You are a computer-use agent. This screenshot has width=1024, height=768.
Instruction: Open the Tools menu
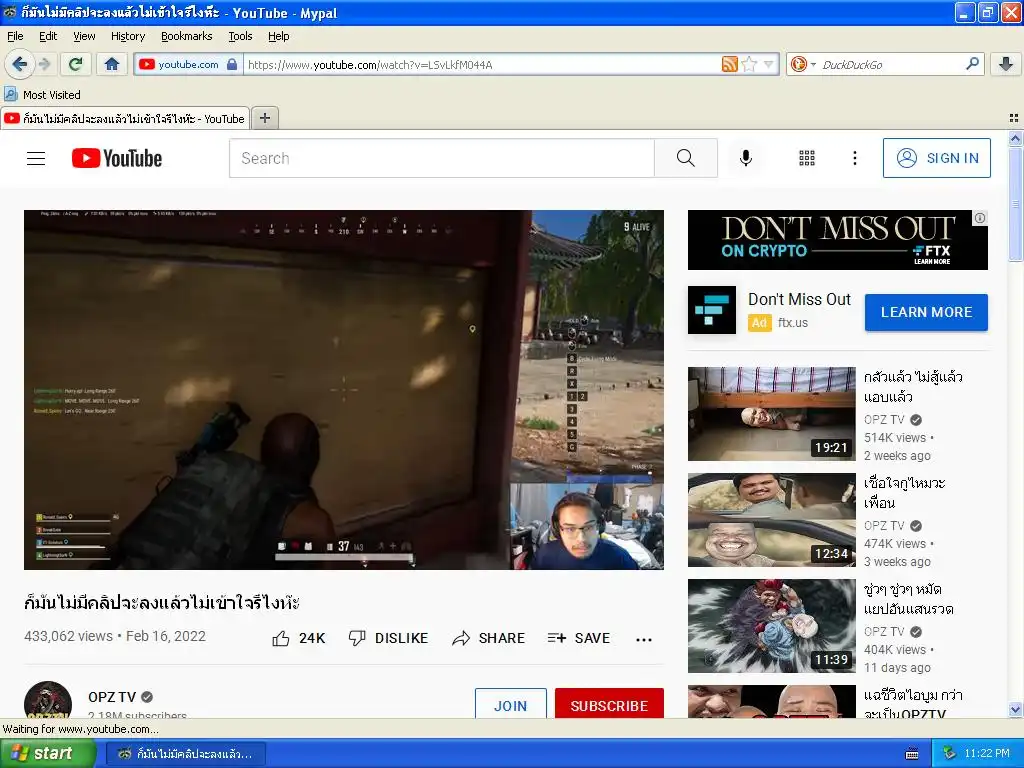240,36
